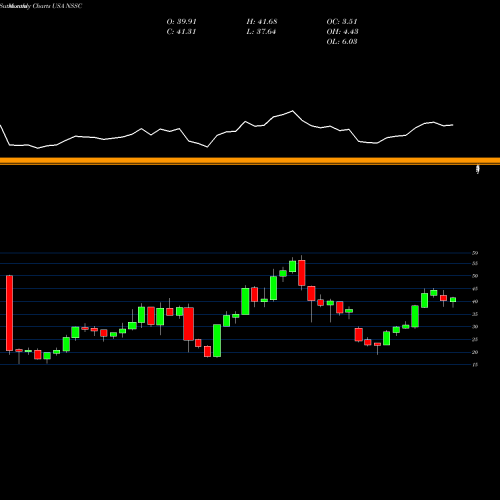This screenshot has width=500, height=500.
Task: Click the price axis label '40'
Action: [x=475, y=301]
